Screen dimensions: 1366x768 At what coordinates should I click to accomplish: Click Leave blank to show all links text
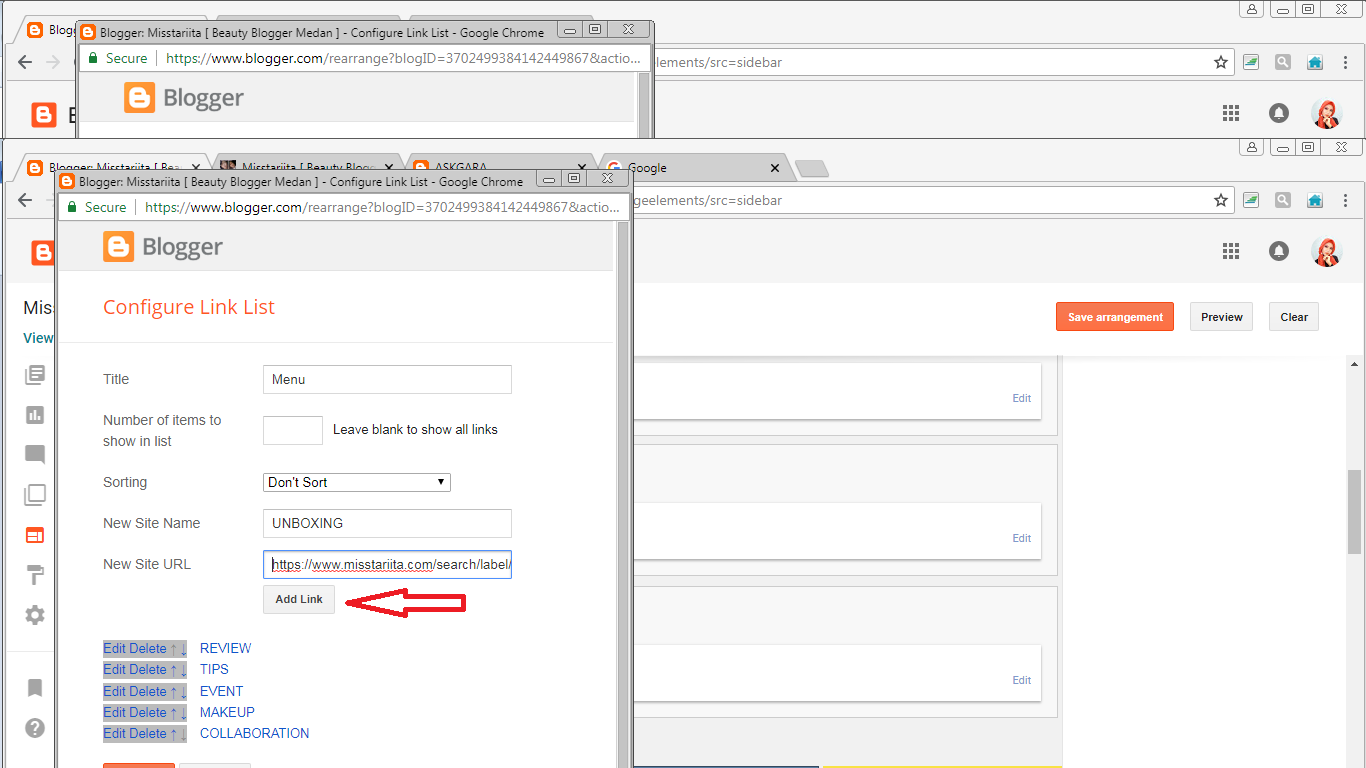click(415, 430)
